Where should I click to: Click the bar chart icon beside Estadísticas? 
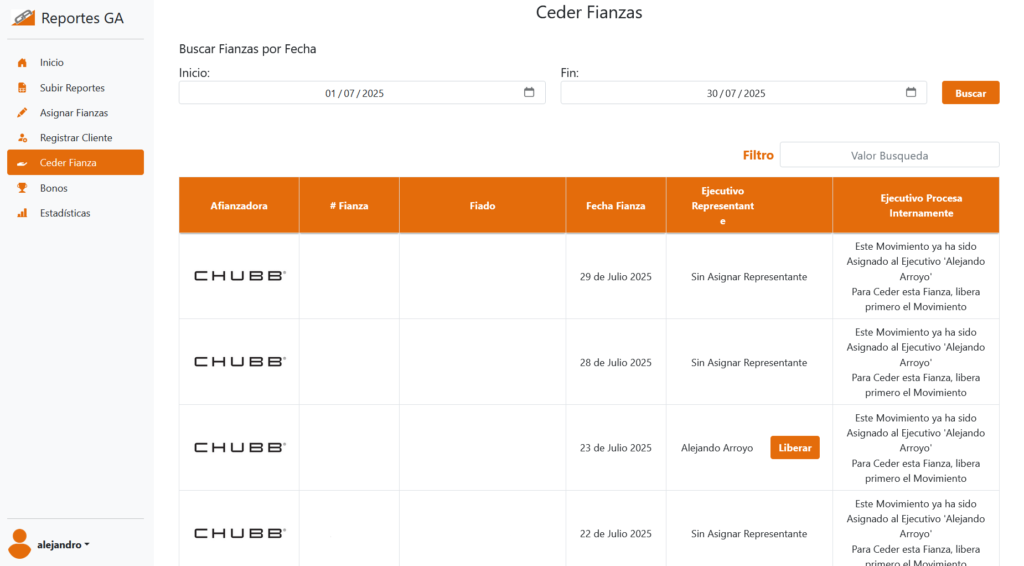coord(22,213)
